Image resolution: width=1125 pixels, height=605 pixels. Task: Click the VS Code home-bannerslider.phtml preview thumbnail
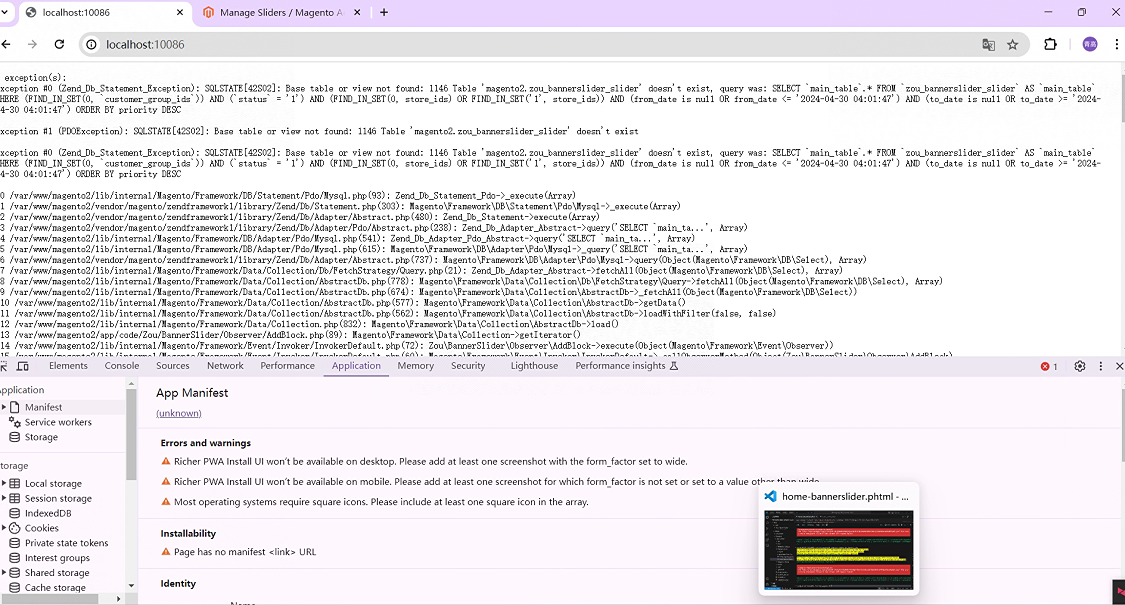click(x=838, y=550)
